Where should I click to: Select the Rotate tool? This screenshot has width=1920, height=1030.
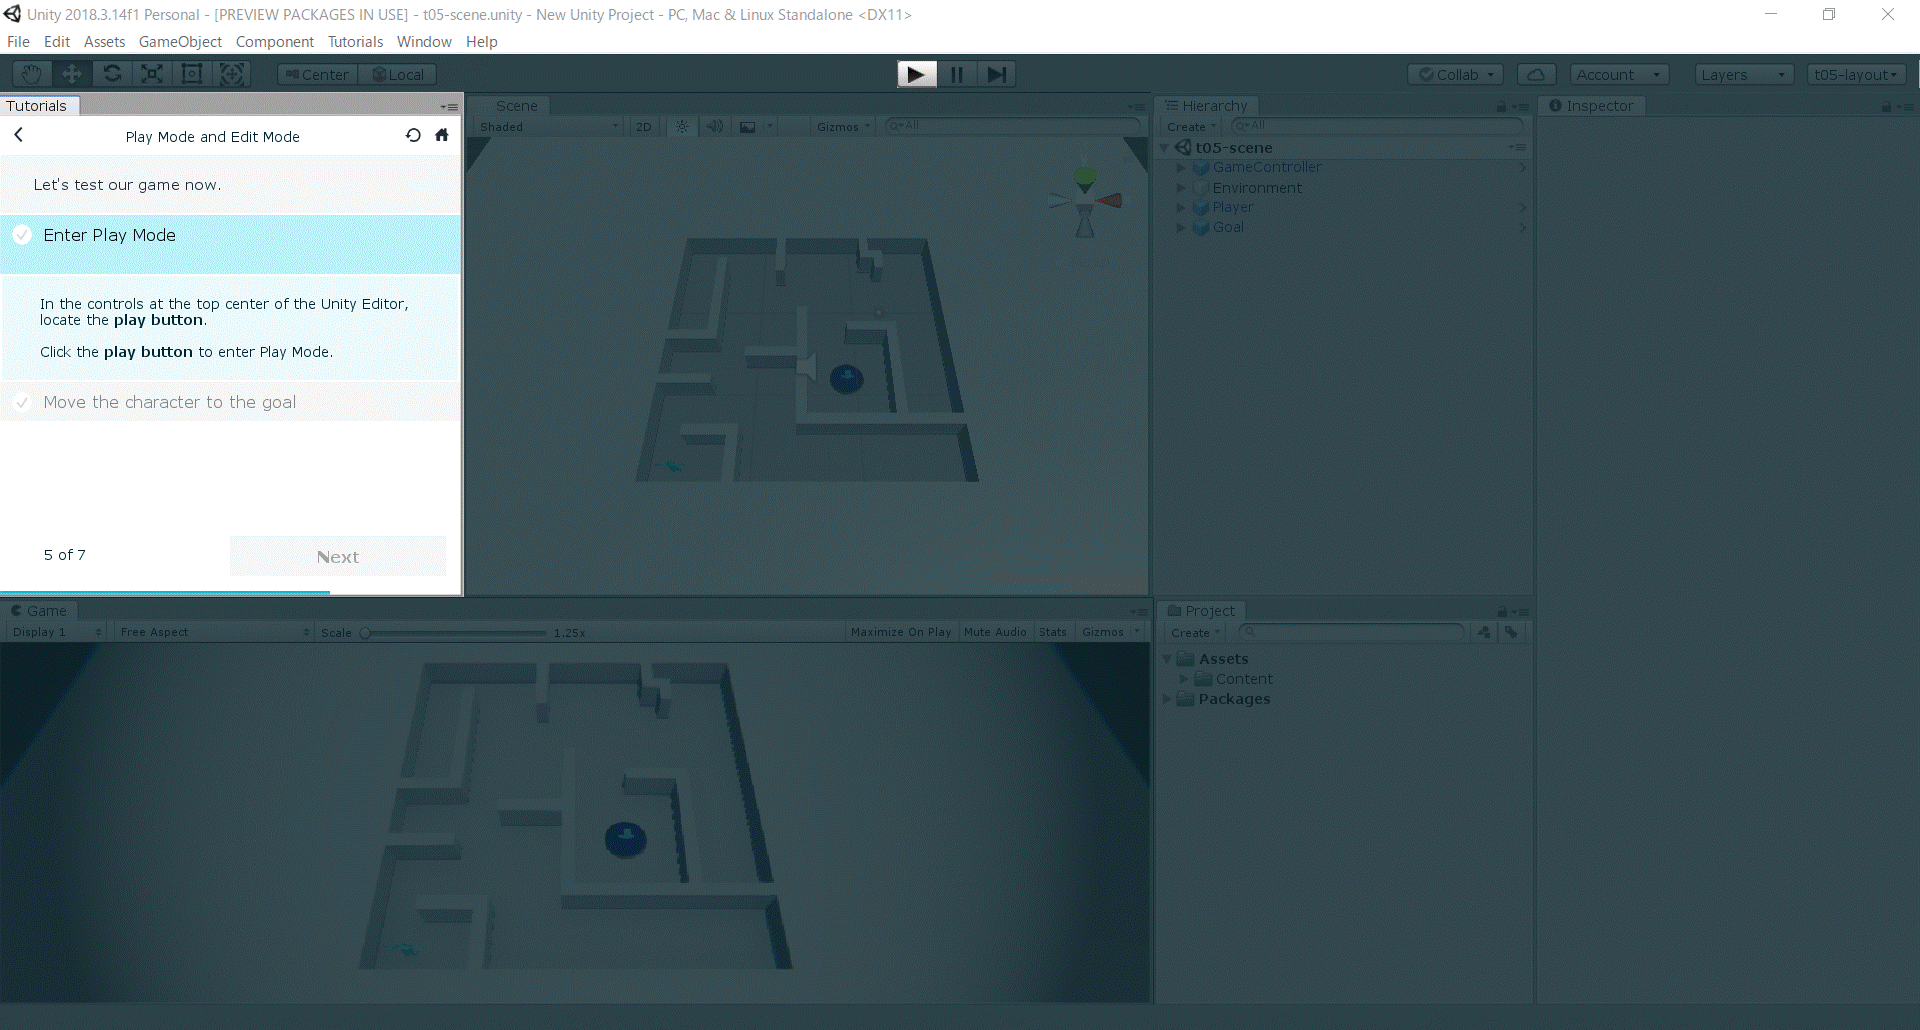coord(112,74)
